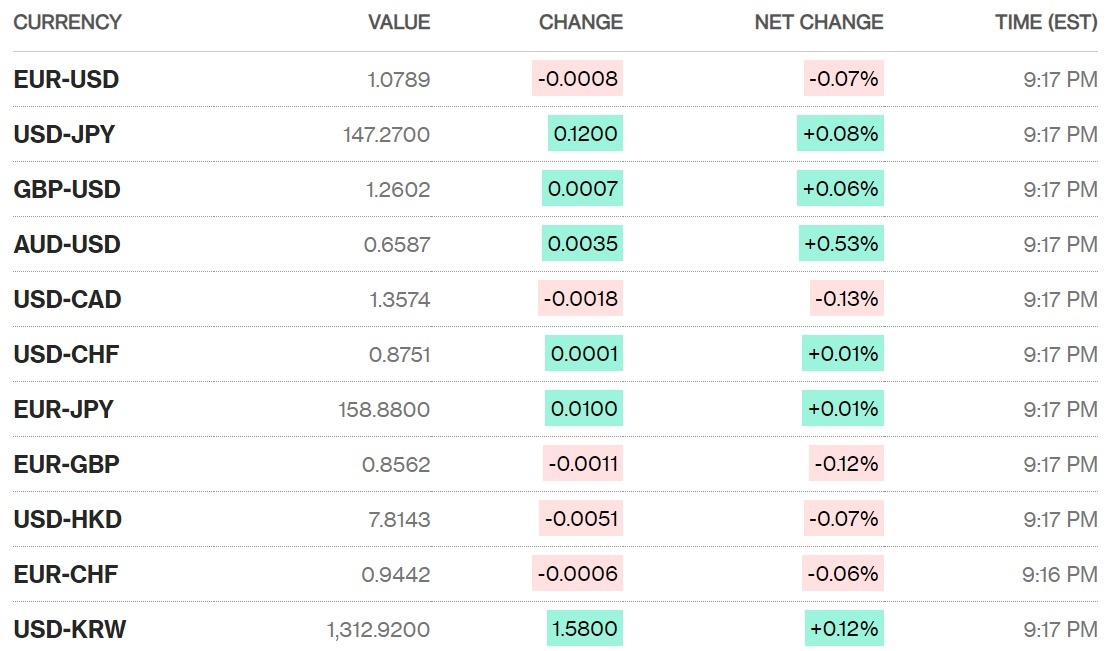Open the EUR-USD currency pair link
The image size is (1113, 651).
pos(66,80)
